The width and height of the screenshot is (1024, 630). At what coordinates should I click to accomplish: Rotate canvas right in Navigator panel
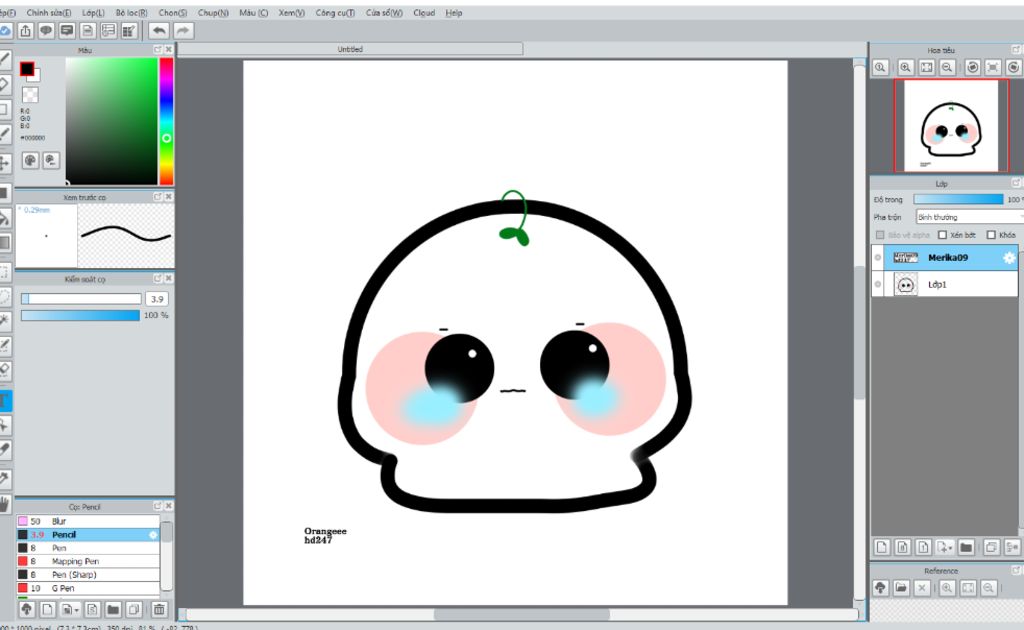point(1013,67)
